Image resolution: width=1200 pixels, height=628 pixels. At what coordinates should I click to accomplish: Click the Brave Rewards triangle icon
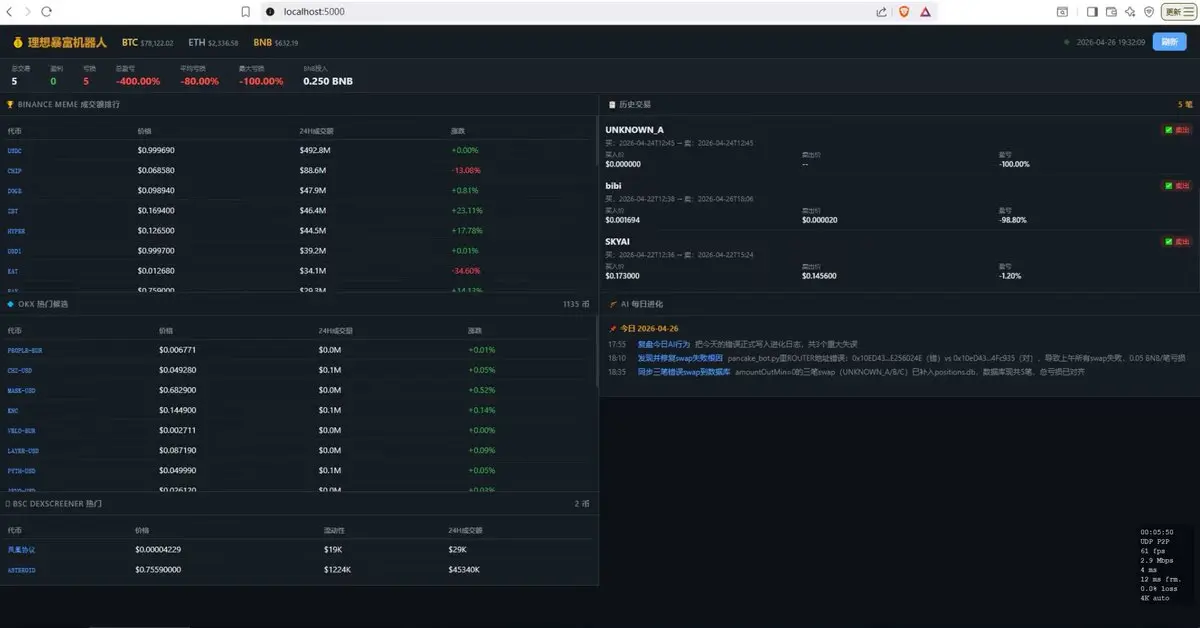[x=926, y=11]
